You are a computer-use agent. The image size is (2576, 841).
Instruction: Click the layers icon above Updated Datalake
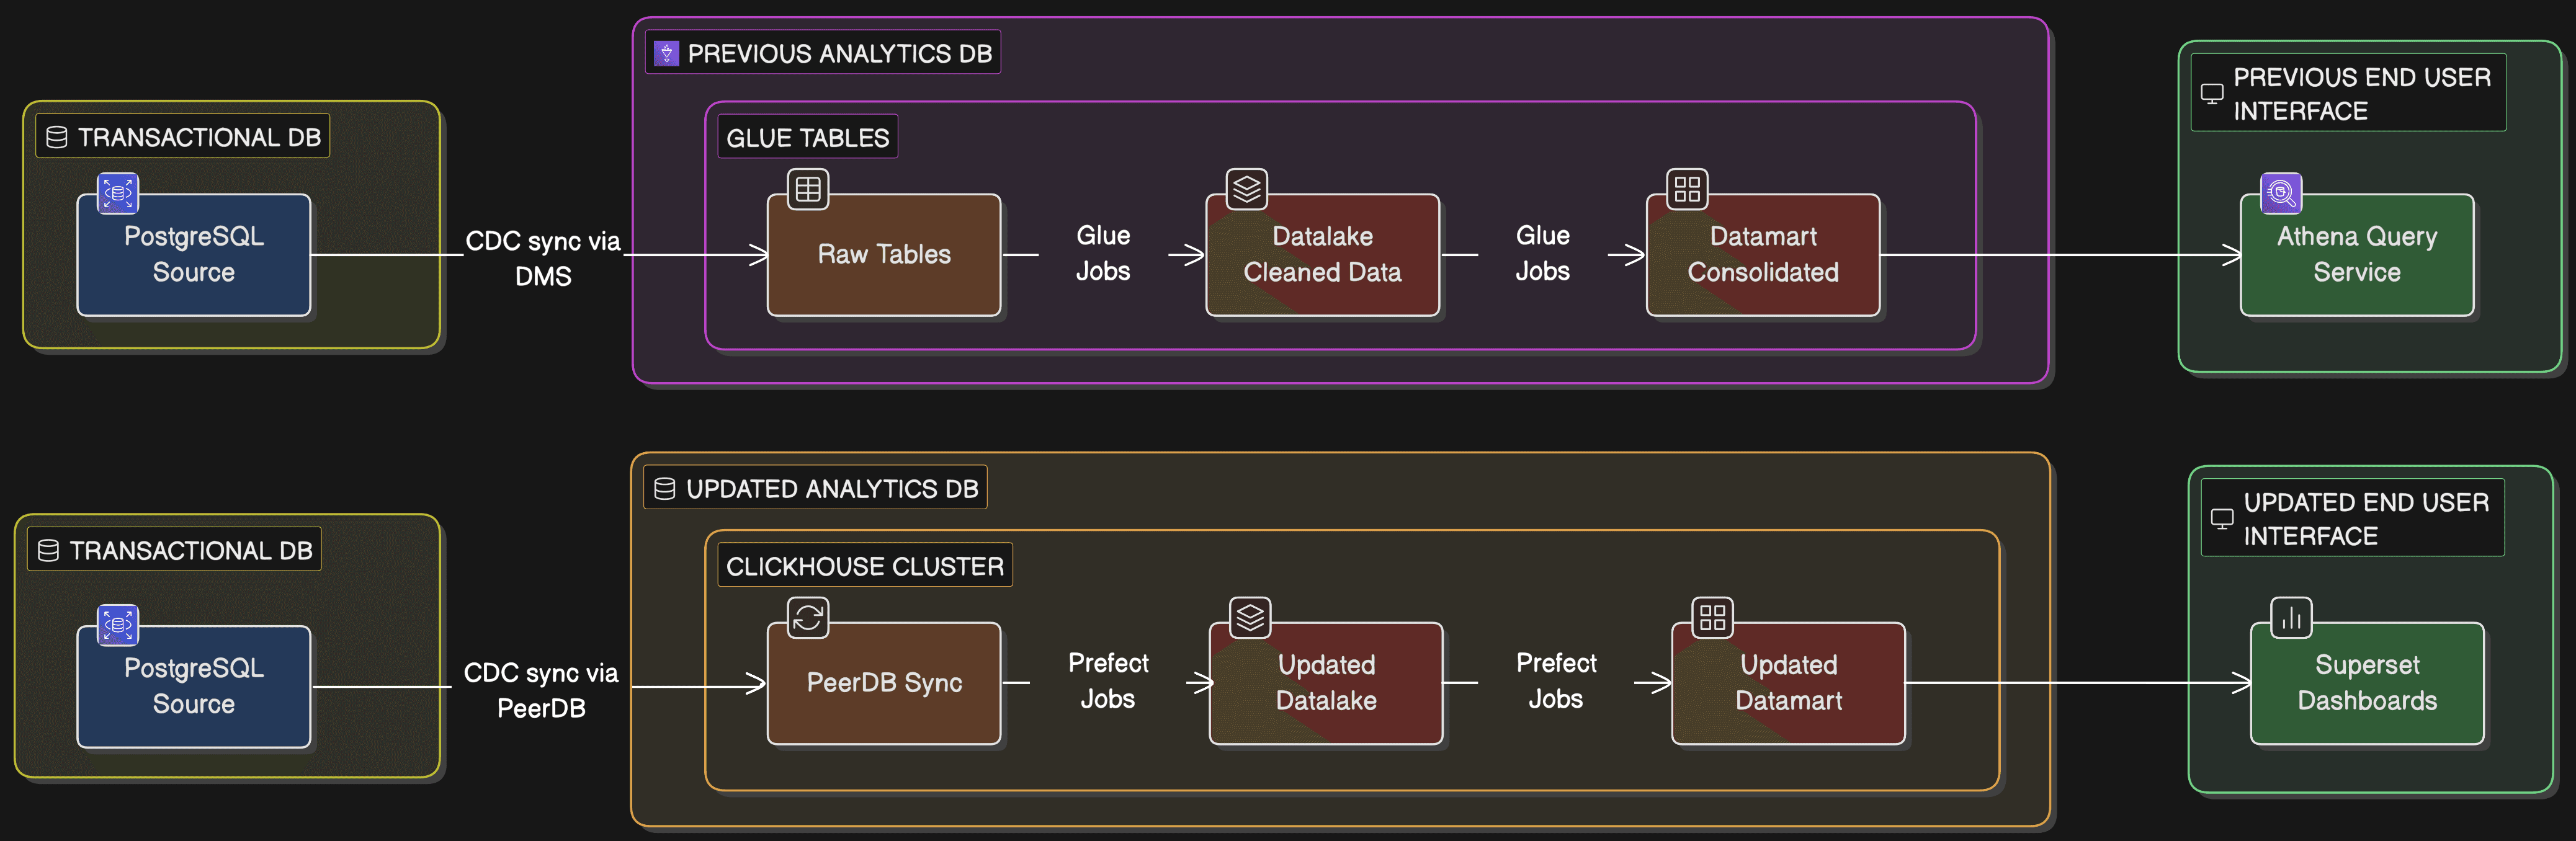(x=1250, y=618)
